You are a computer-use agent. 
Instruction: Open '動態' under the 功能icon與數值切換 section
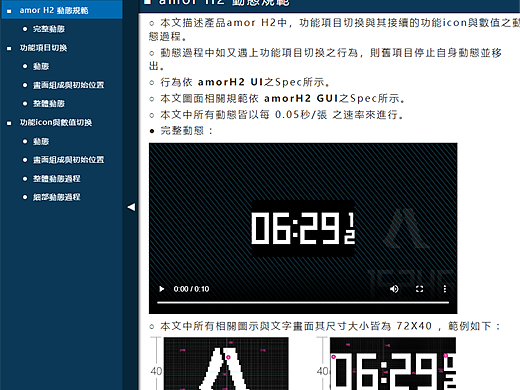click(41, 141)
